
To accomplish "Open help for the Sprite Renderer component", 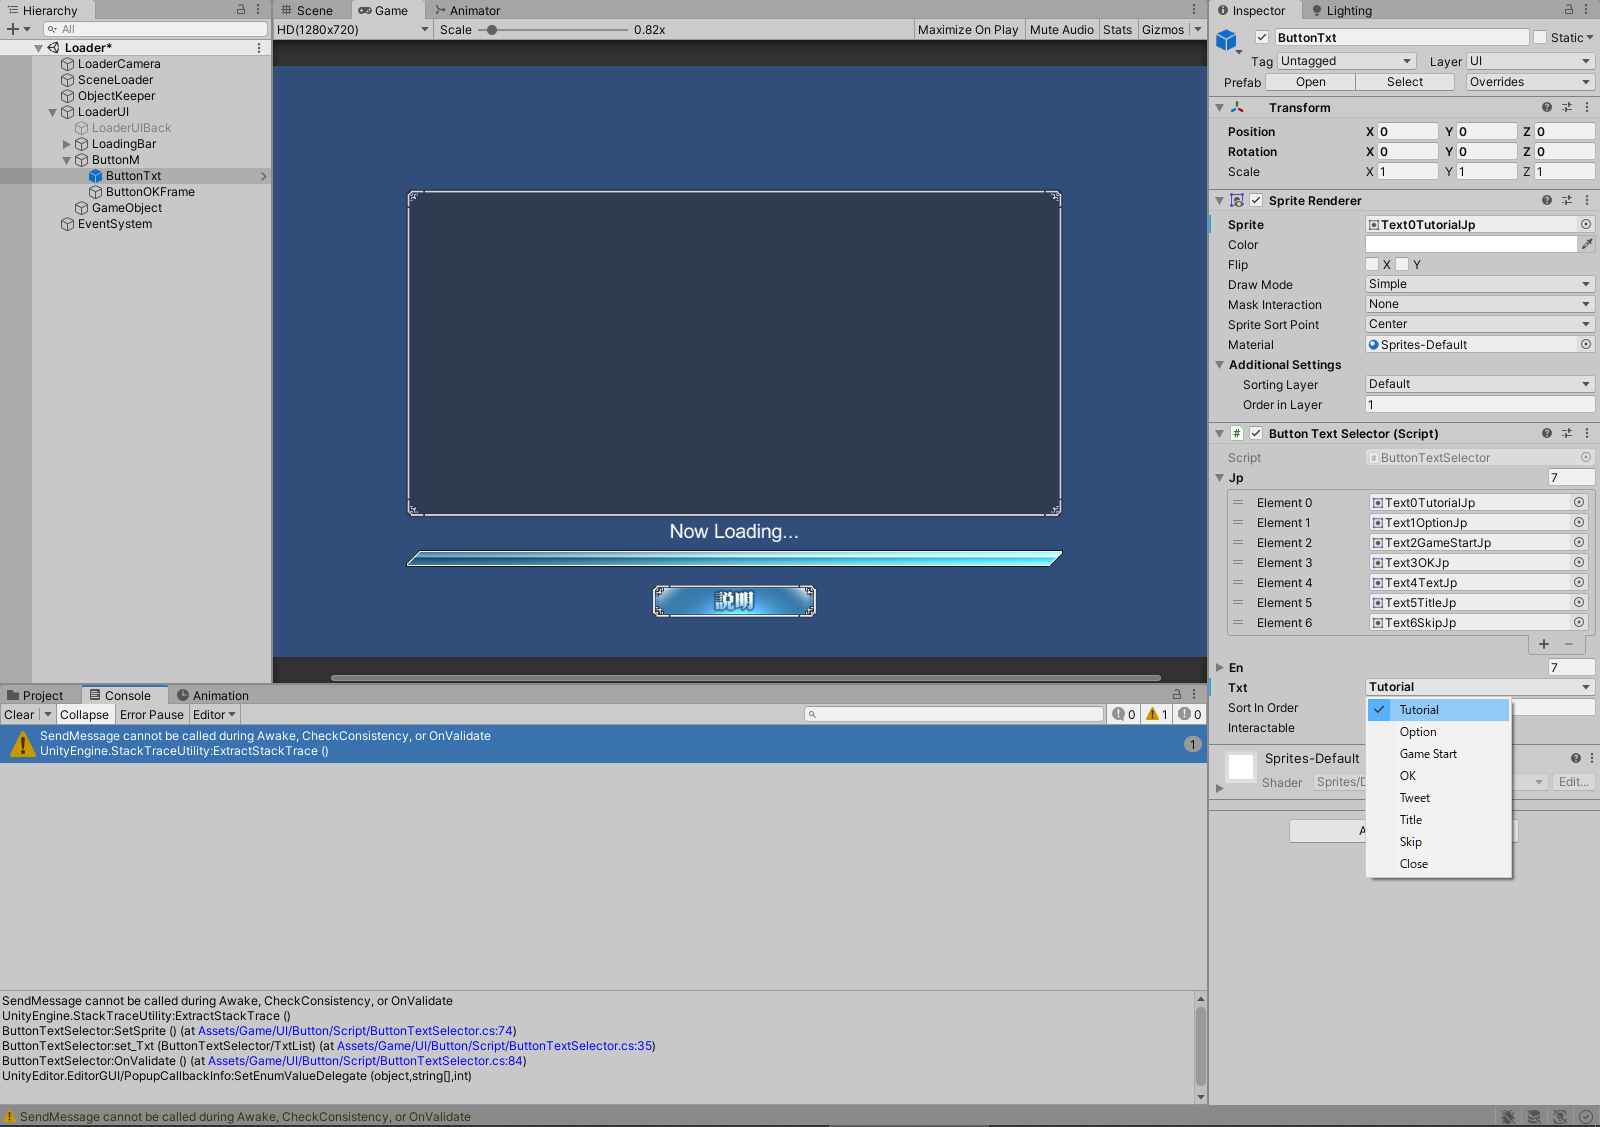I will (x=1547, y=200).
